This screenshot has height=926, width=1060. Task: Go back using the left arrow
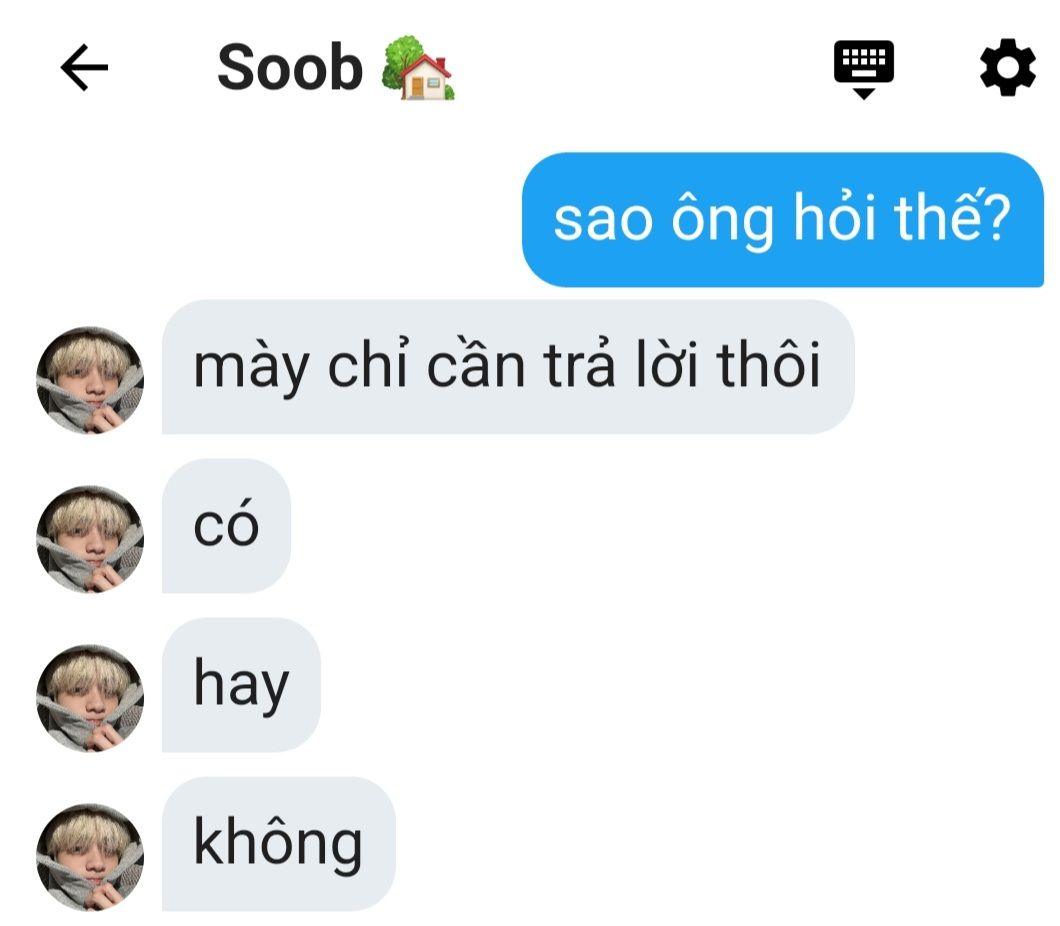tap(85, 68)
